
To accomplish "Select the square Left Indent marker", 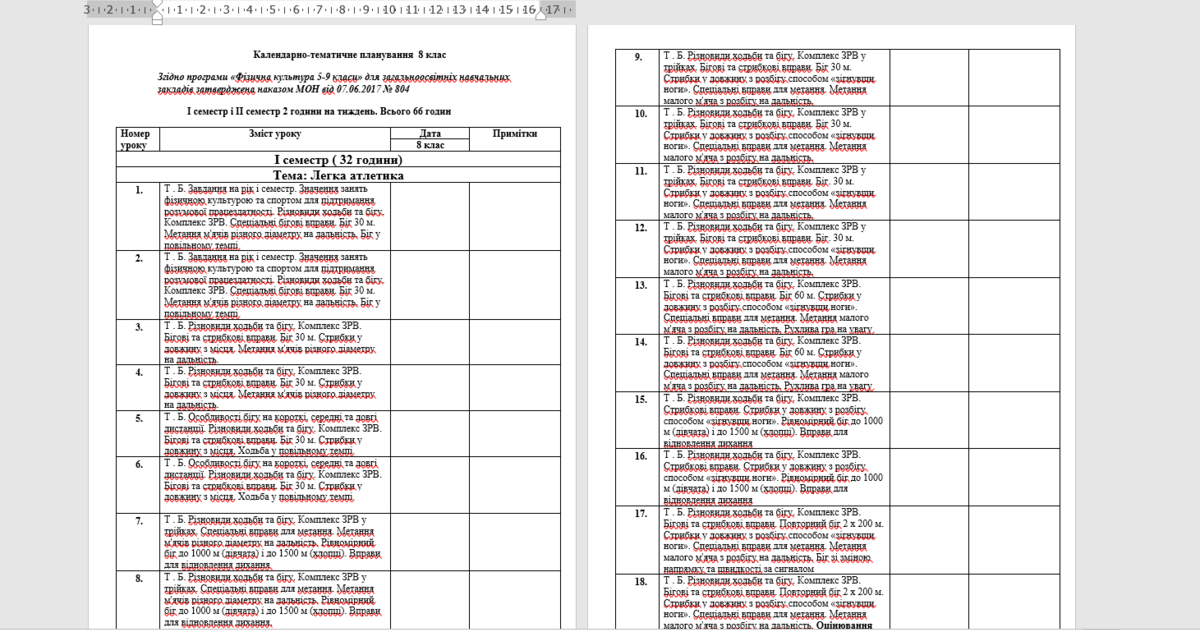I will 158,19.
